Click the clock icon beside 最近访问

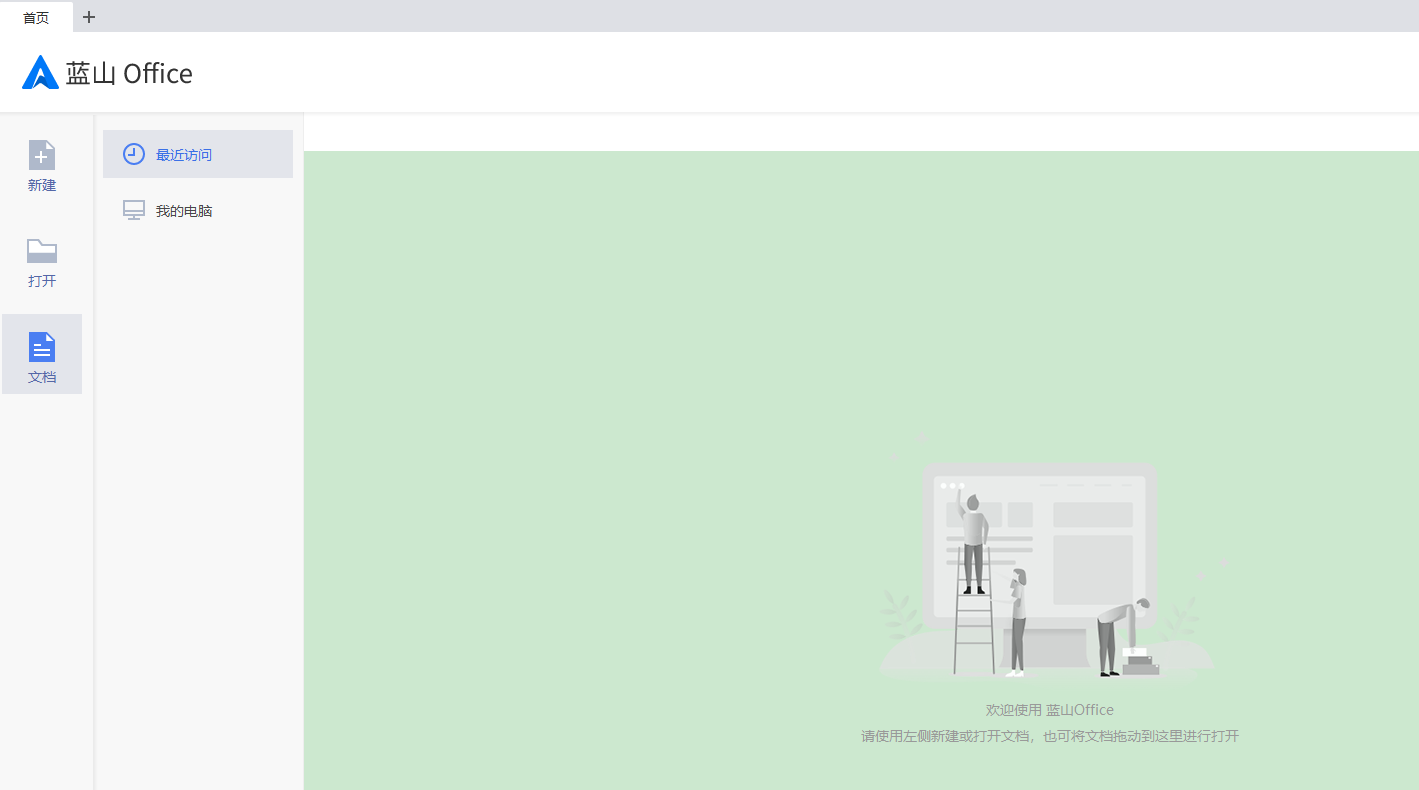(x=133, y=154)
